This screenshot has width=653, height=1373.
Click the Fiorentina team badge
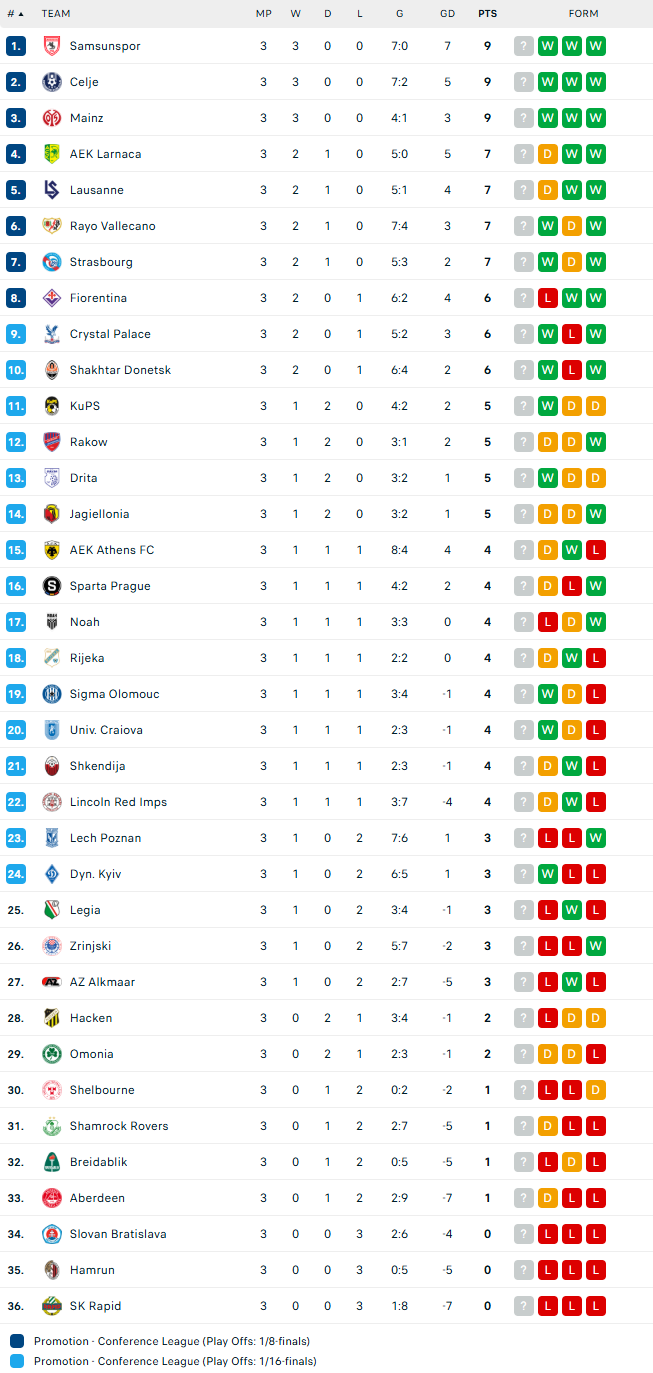52,298
